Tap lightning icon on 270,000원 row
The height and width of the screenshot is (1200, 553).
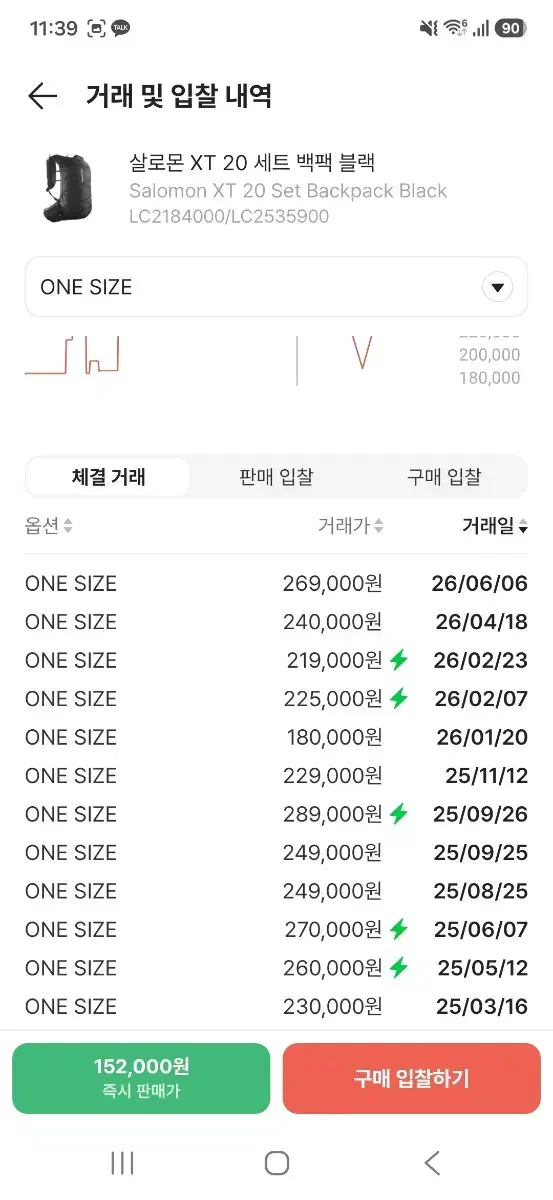pyautogui.click(x=399, y=929)
